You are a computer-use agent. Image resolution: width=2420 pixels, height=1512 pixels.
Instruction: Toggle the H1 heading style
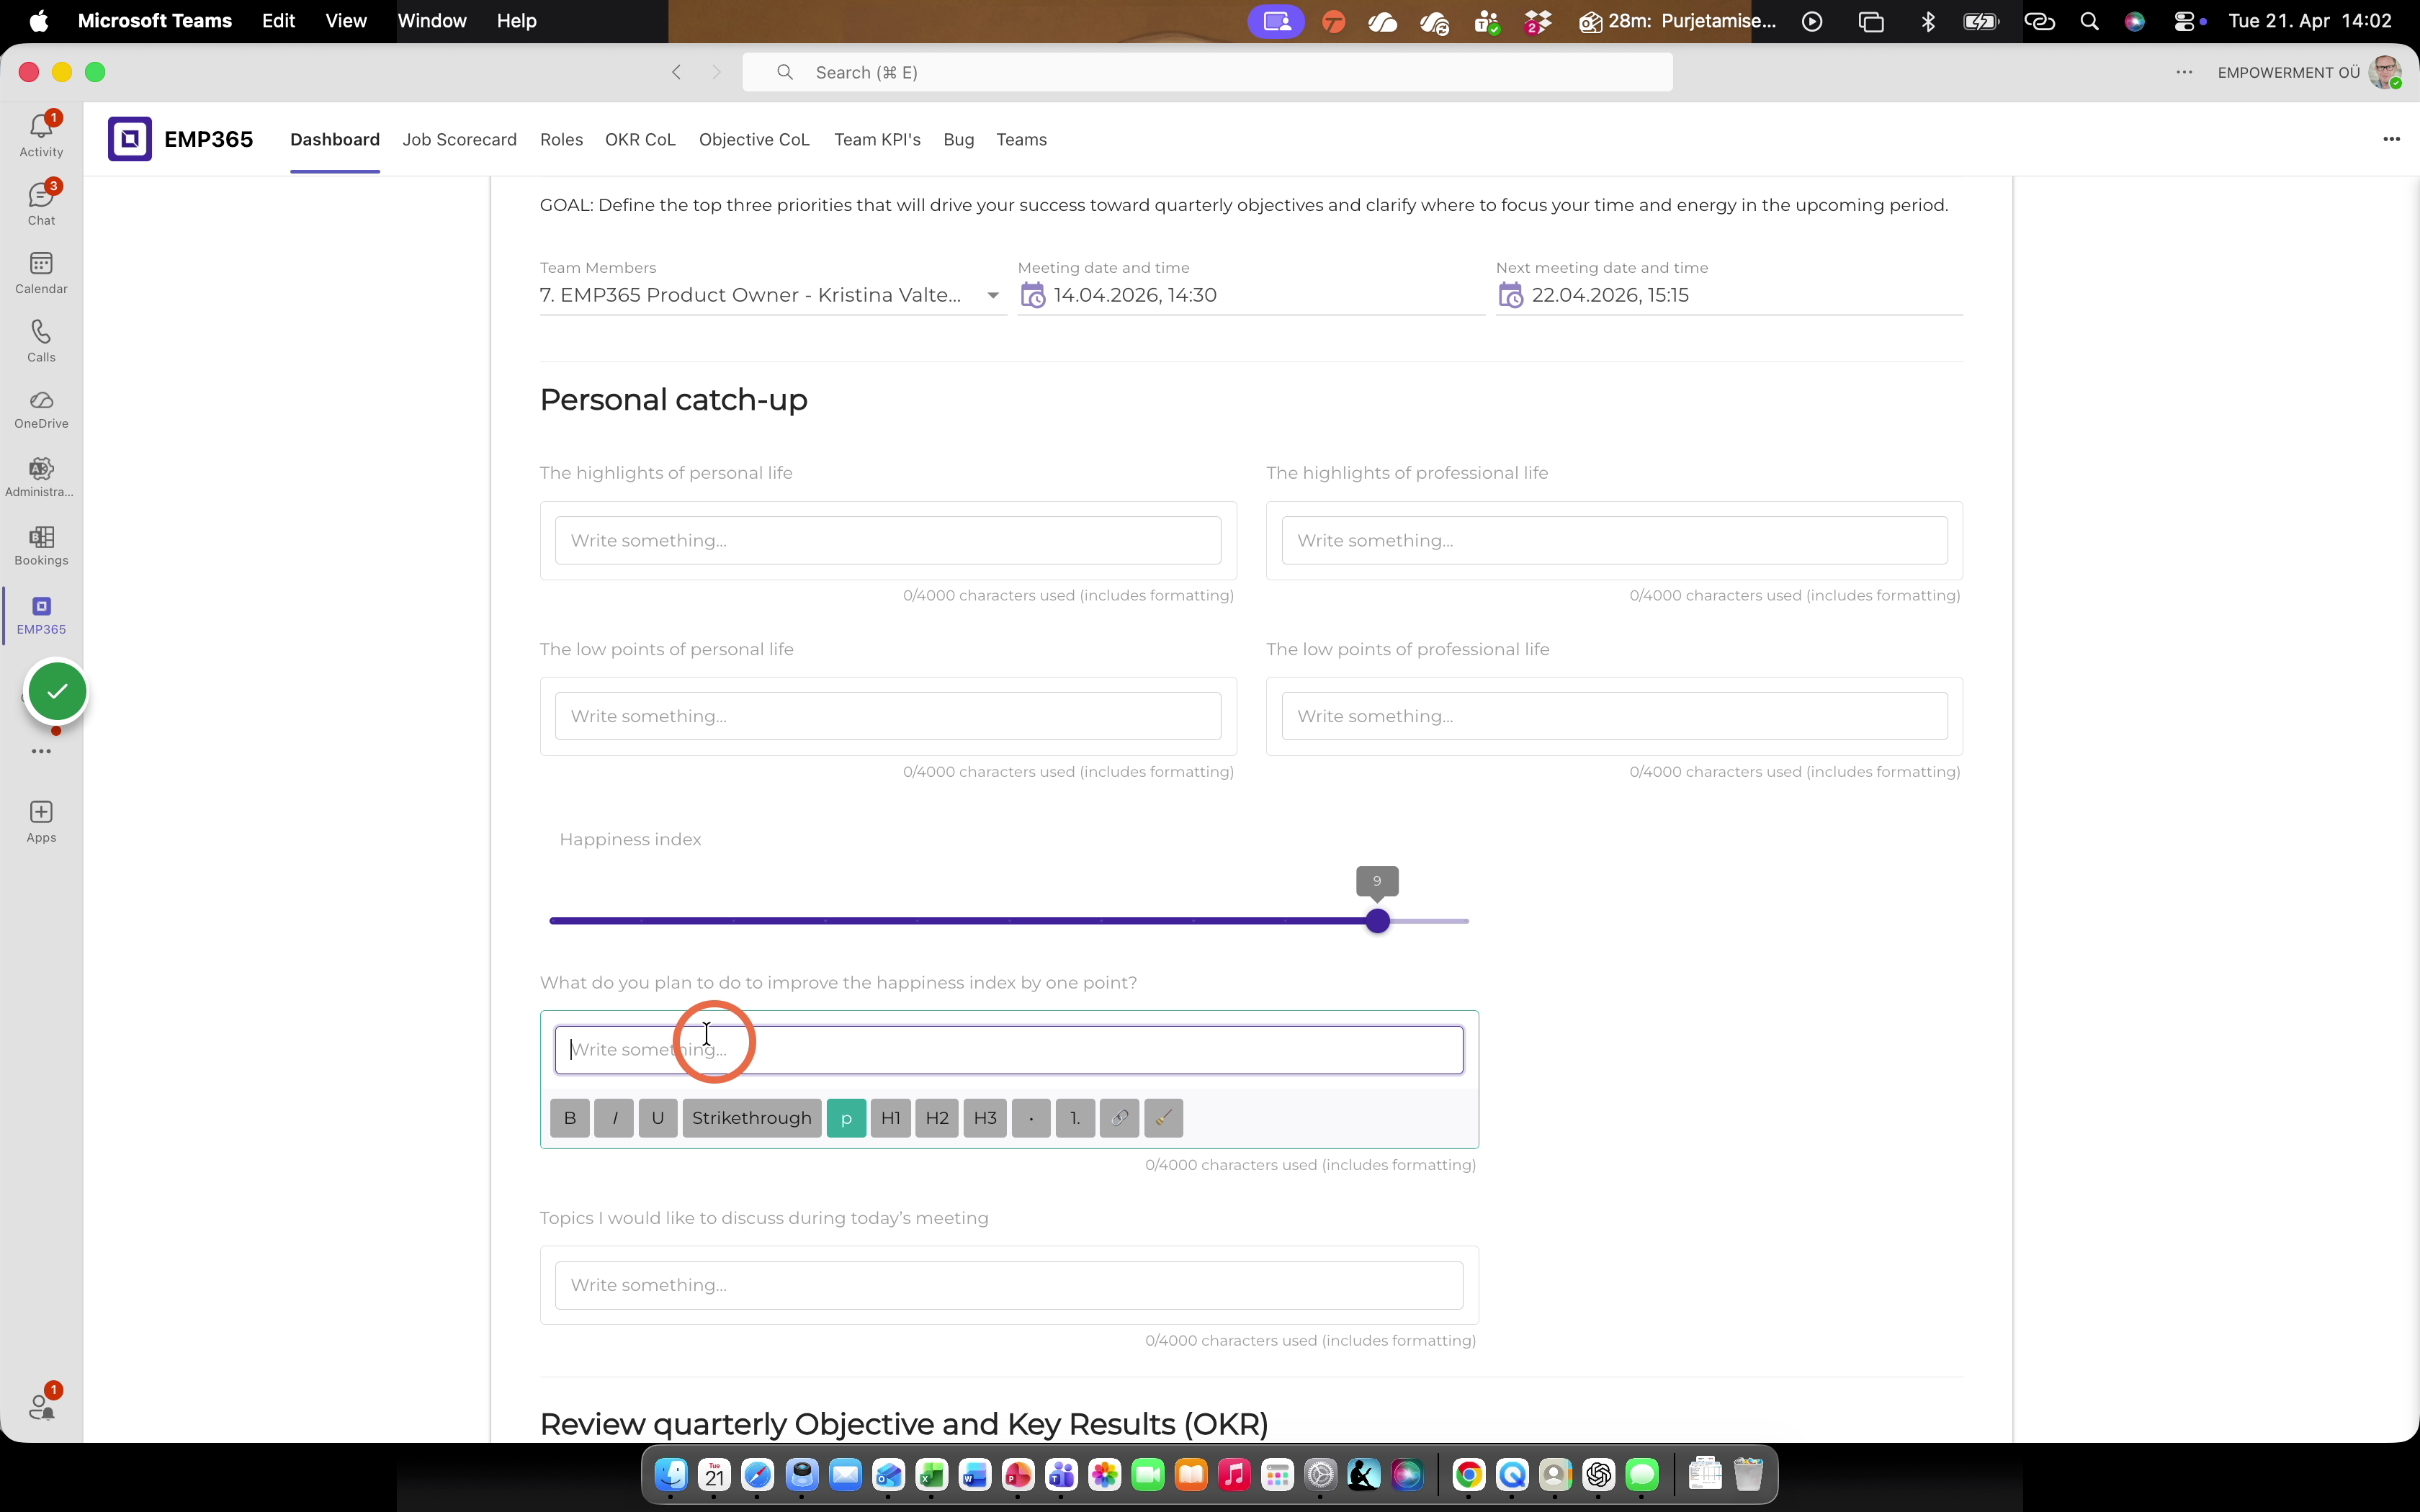pos(891,1118)
